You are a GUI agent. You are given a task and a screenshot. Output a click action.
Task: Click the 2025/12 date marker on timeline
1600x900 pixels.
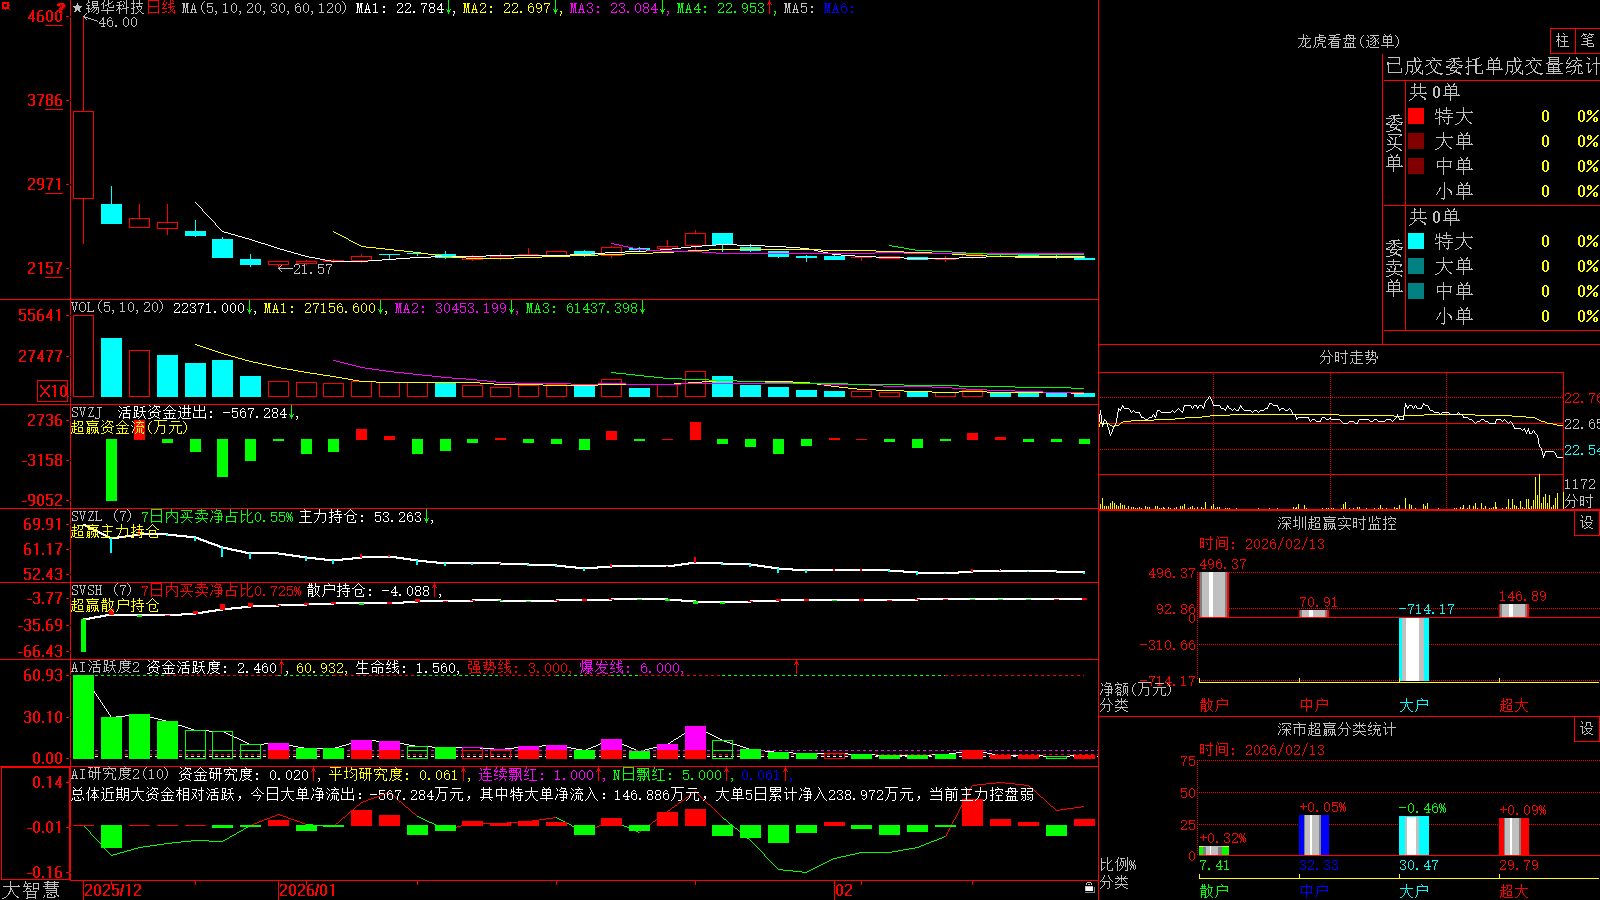[113, 890]
